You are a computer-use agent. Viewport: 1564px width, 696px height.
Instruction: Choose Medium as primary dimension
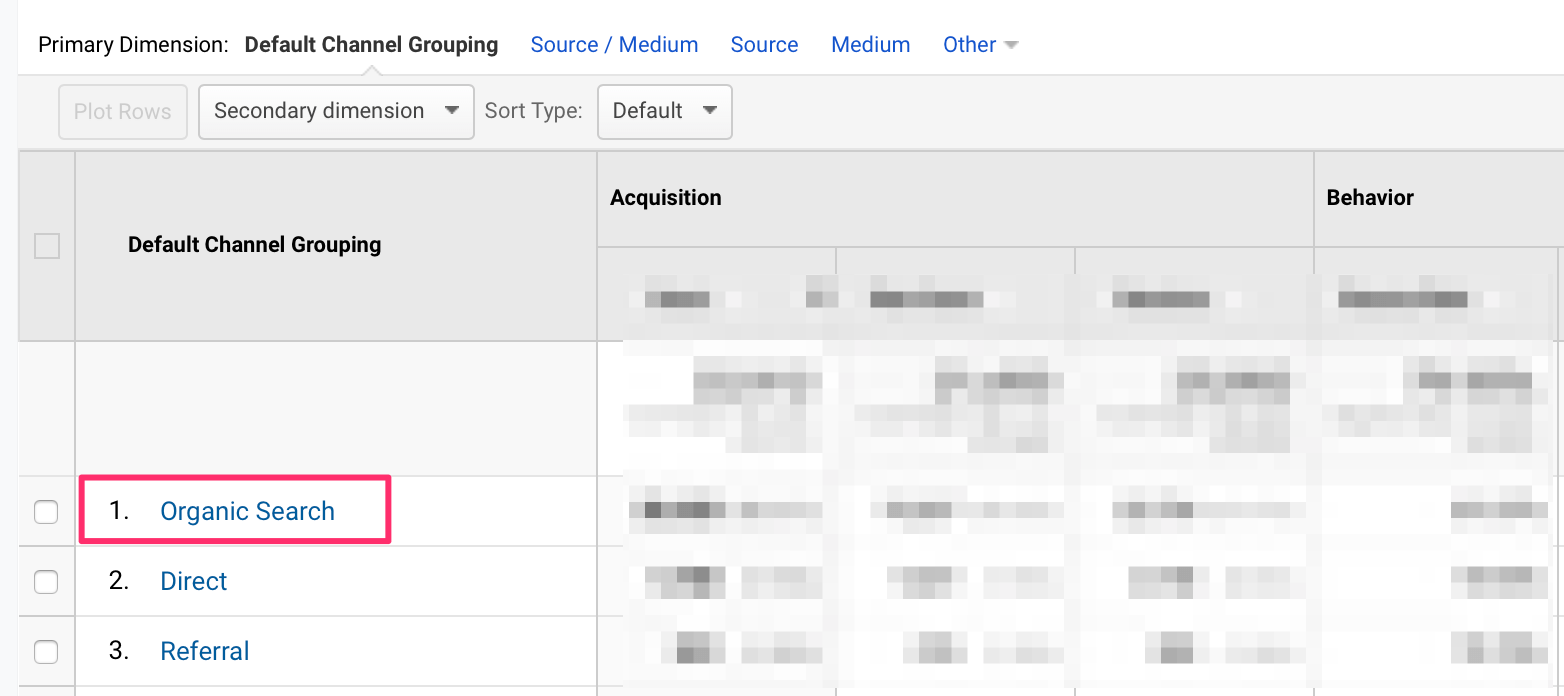(870, 45)
